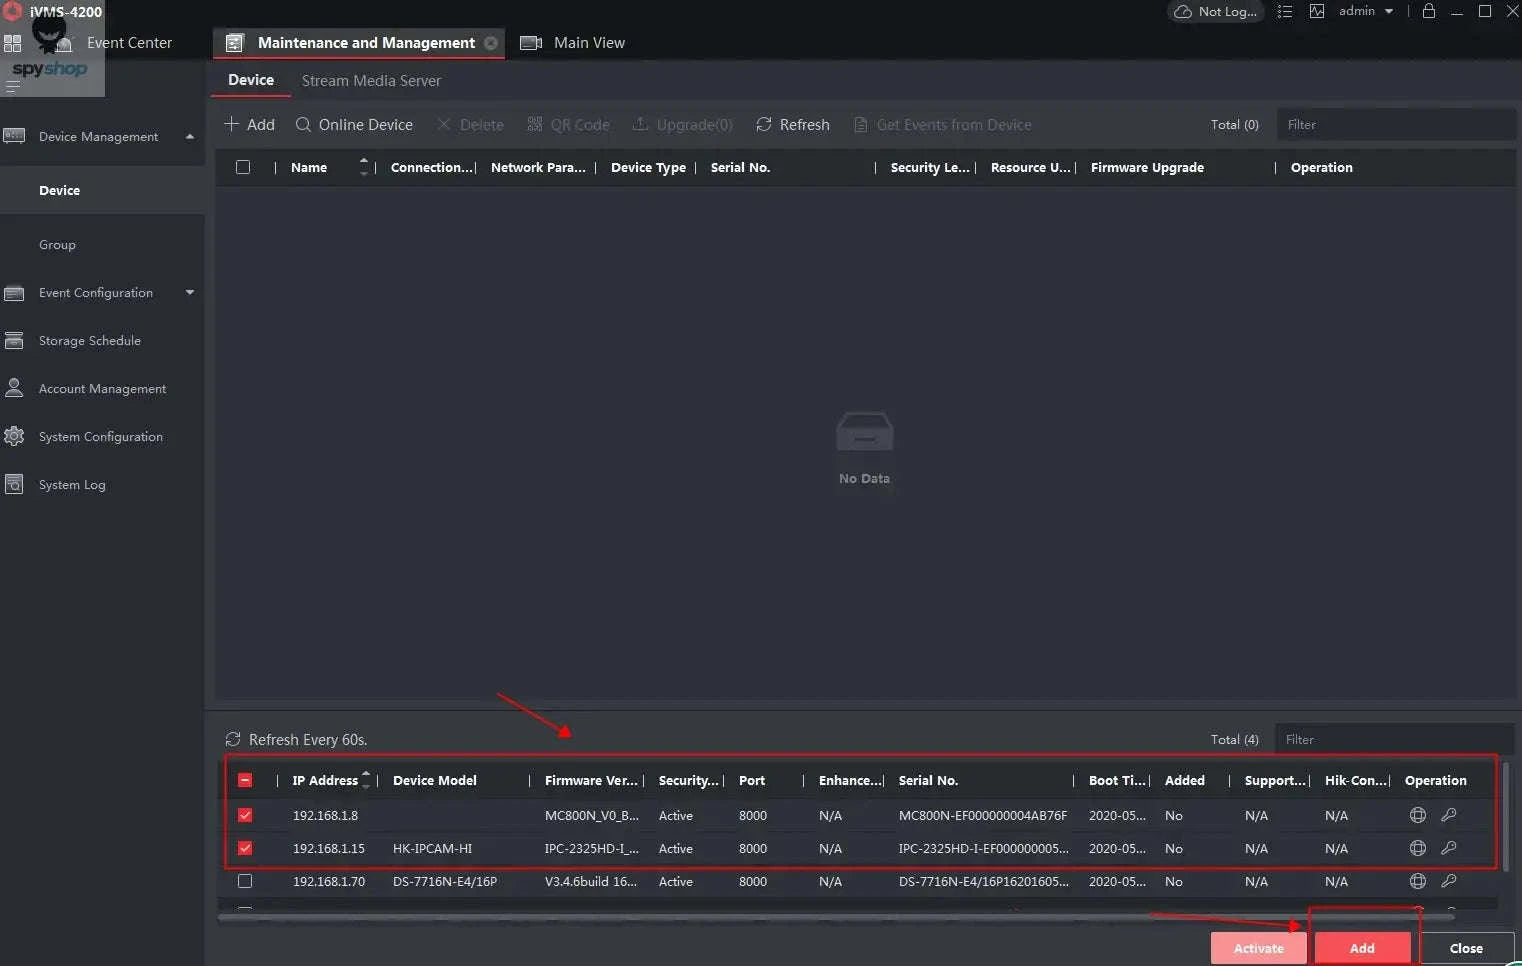Click the lock screen padlock icon
The image size is (1522, 966).
tap(1428, 11)
